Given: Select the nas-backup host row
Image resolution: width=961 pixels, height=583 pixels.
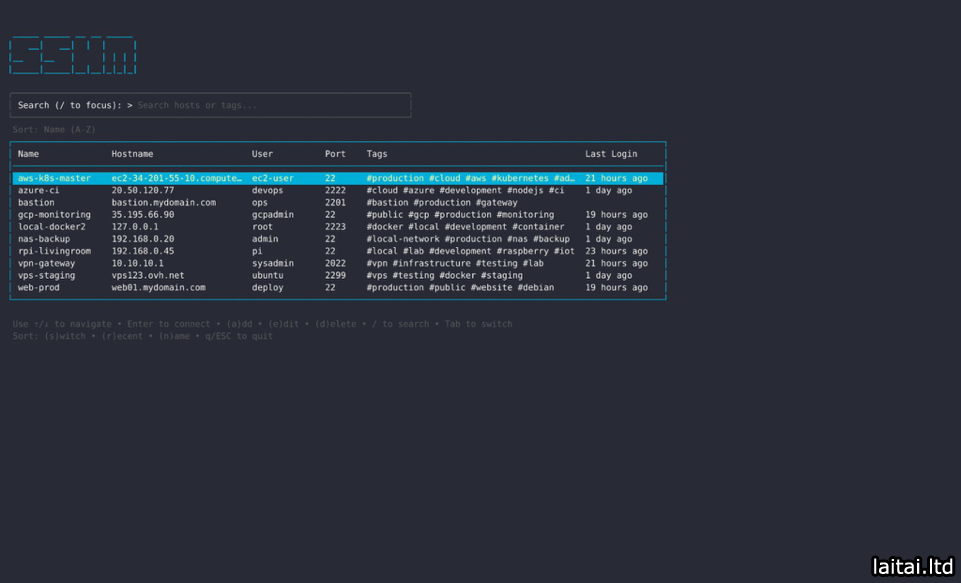Looking at the screenshot, I should [45, 239].
